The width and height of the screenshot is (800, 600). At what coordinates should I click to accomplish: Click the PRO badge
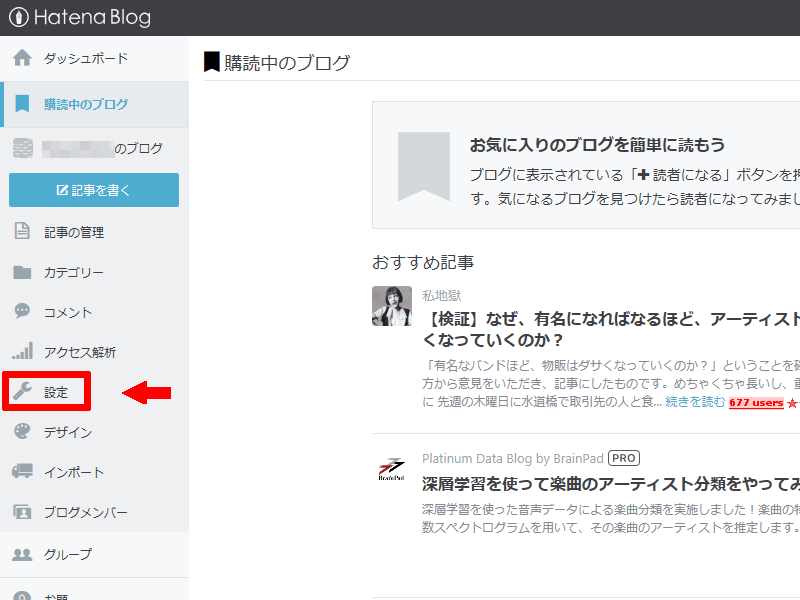tap(623, 458)
